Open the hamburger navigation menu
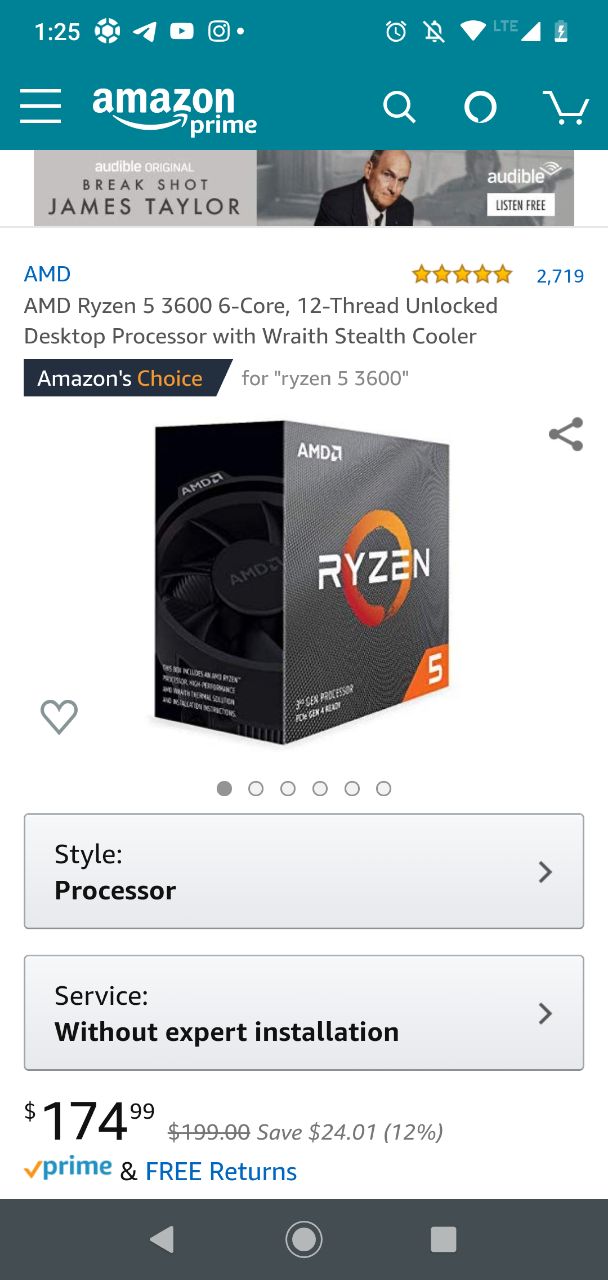This screenshot has width=608, height=1280. click(x=41, y=106)
